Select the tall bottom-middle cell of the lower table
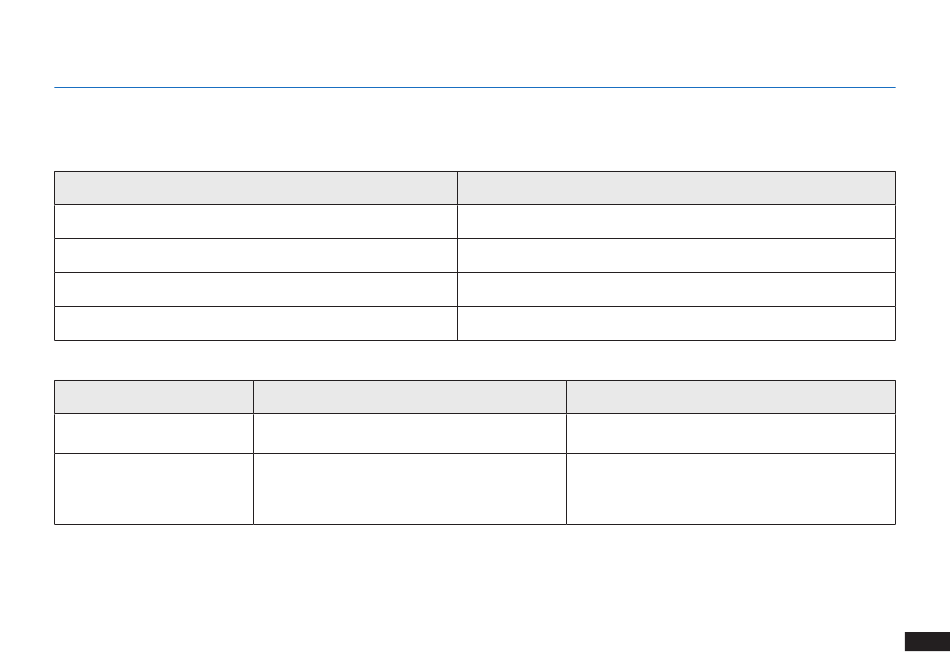The image size is (950, 670). point(410,489)
